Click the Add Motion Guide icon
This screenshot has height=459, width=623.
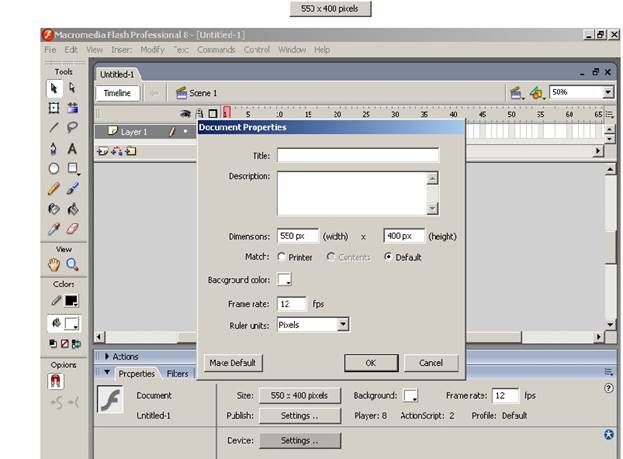[x=117, y=151]
